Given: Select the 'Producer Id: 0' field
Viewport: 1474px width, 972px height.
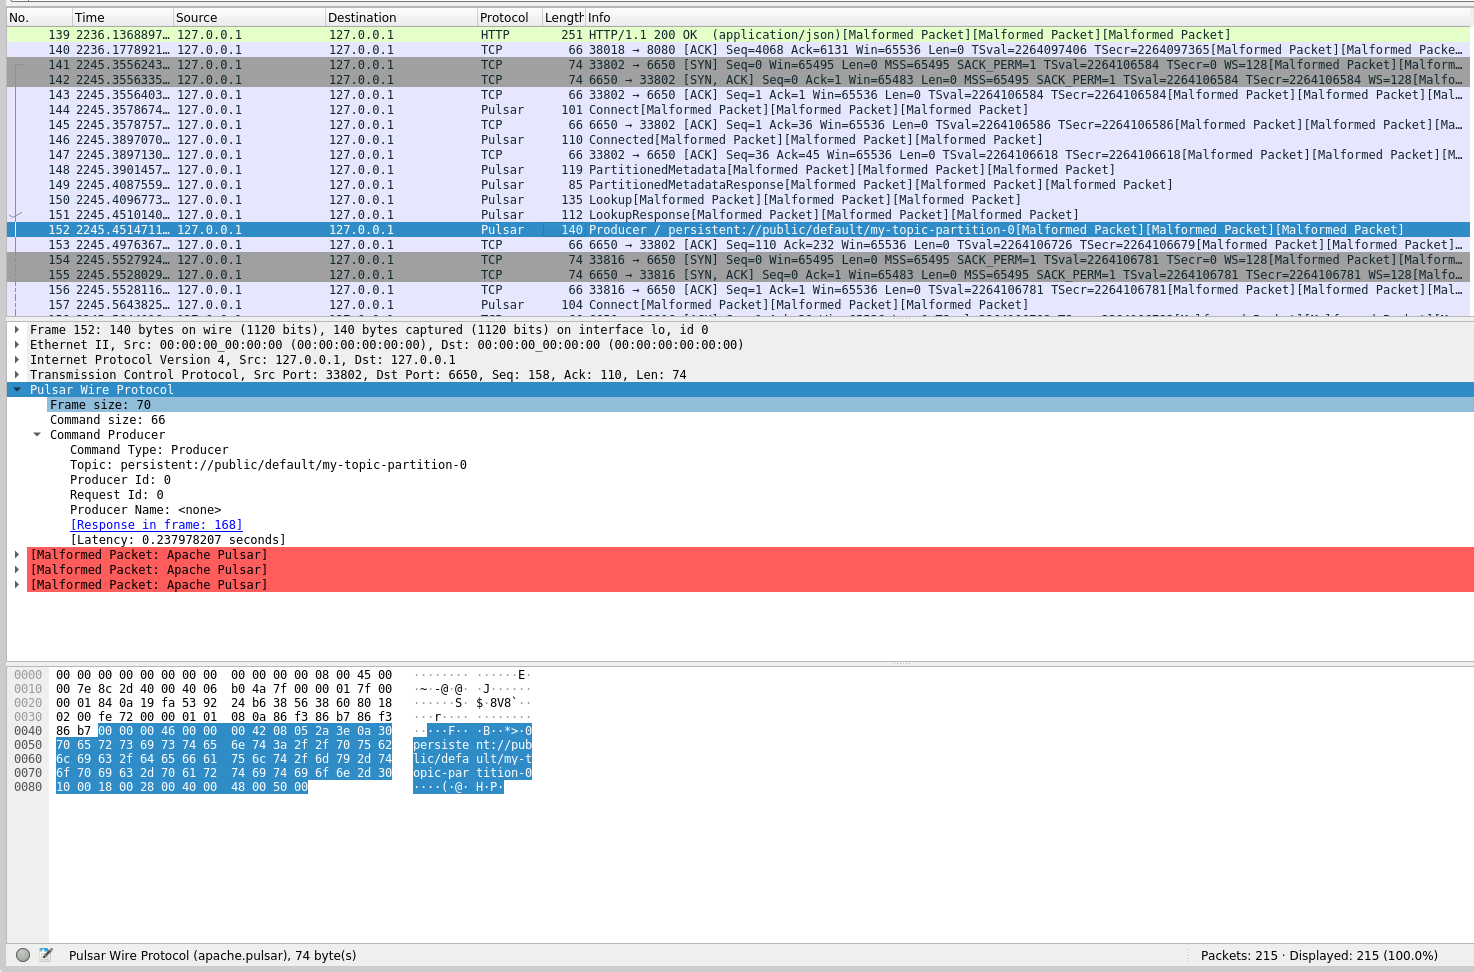Looking at the screenshot, I should coord(120,479).
